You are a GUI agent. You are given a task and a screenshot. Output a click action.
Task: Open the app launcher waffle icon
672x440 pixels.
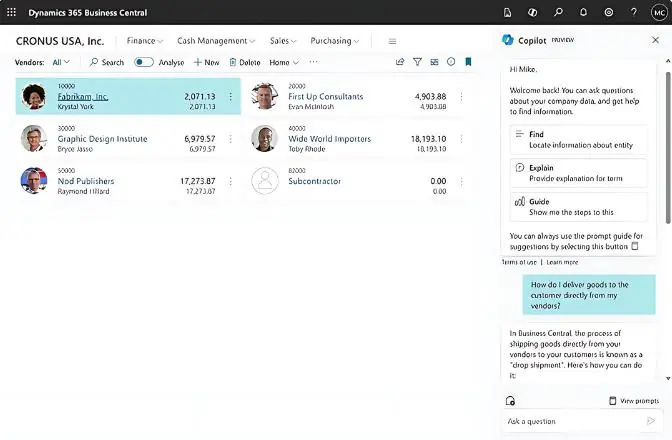tap(12, 12)
